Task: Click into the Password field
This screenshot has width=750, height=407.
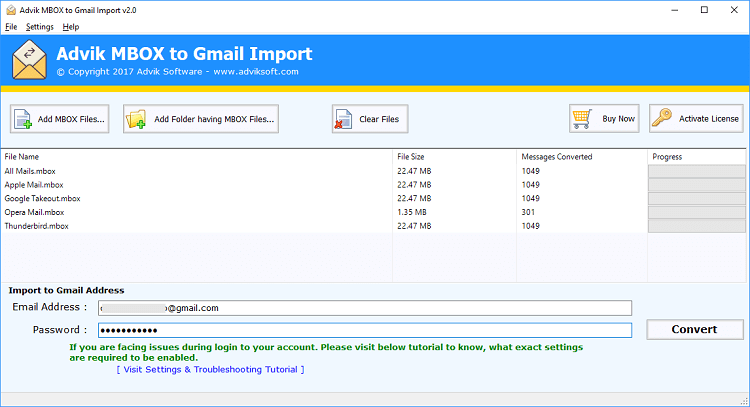Action: (x=365, y=330)
